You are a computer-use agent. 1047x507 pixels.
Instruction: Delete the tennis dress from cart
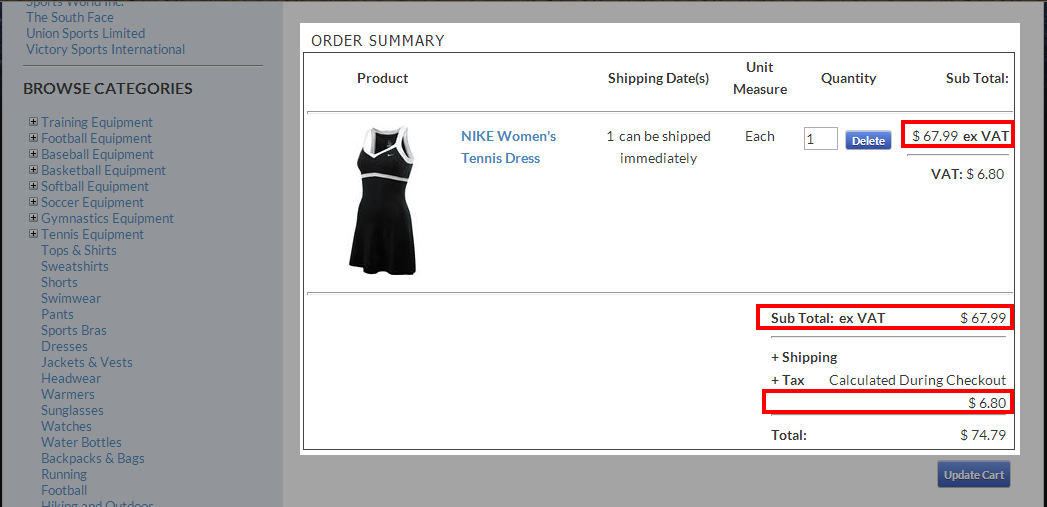tap(868, 140)
